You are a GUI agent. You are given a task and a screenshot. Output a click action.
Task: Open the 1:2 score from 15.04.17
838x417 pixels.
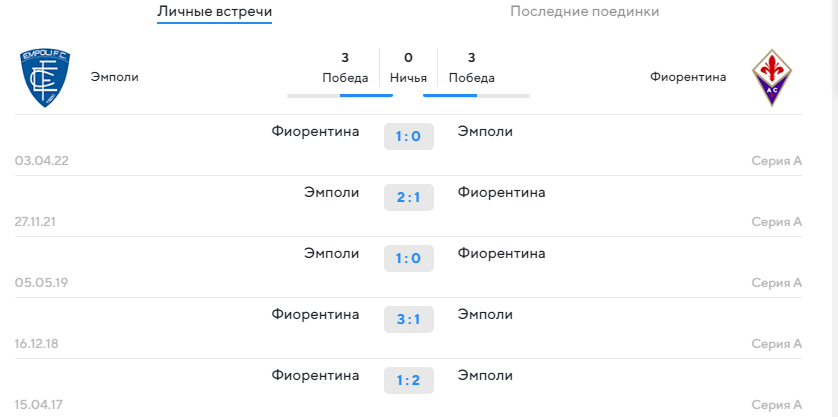(409, 381)
